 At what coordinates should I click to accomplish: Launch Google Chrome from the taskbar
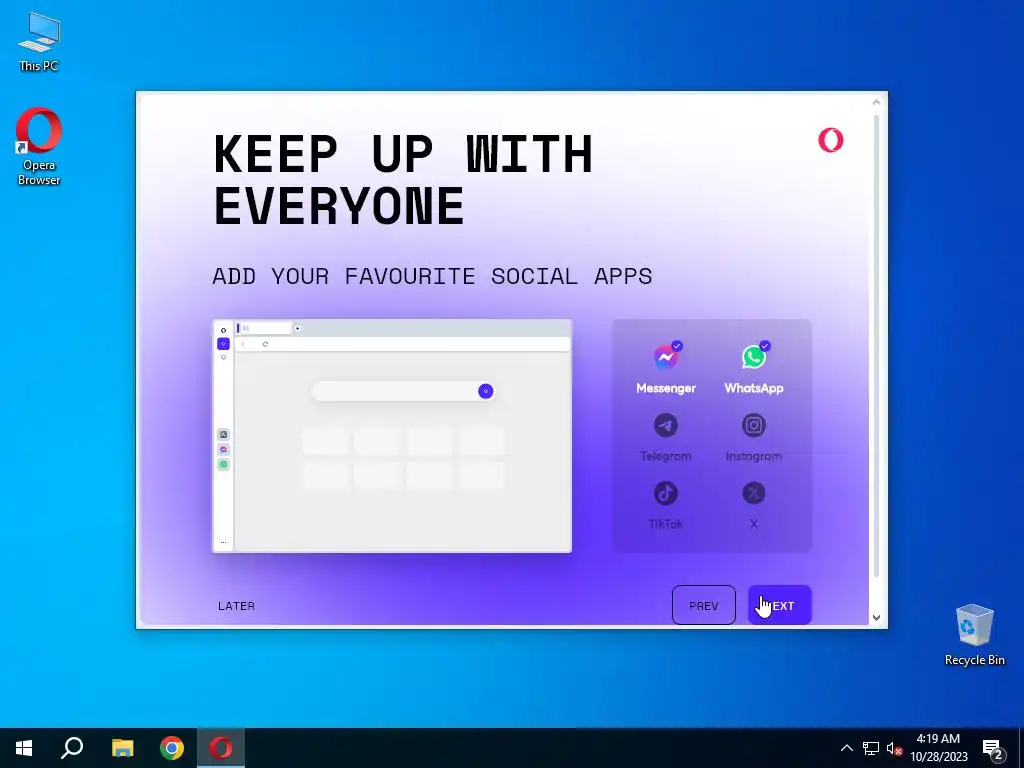172,748
